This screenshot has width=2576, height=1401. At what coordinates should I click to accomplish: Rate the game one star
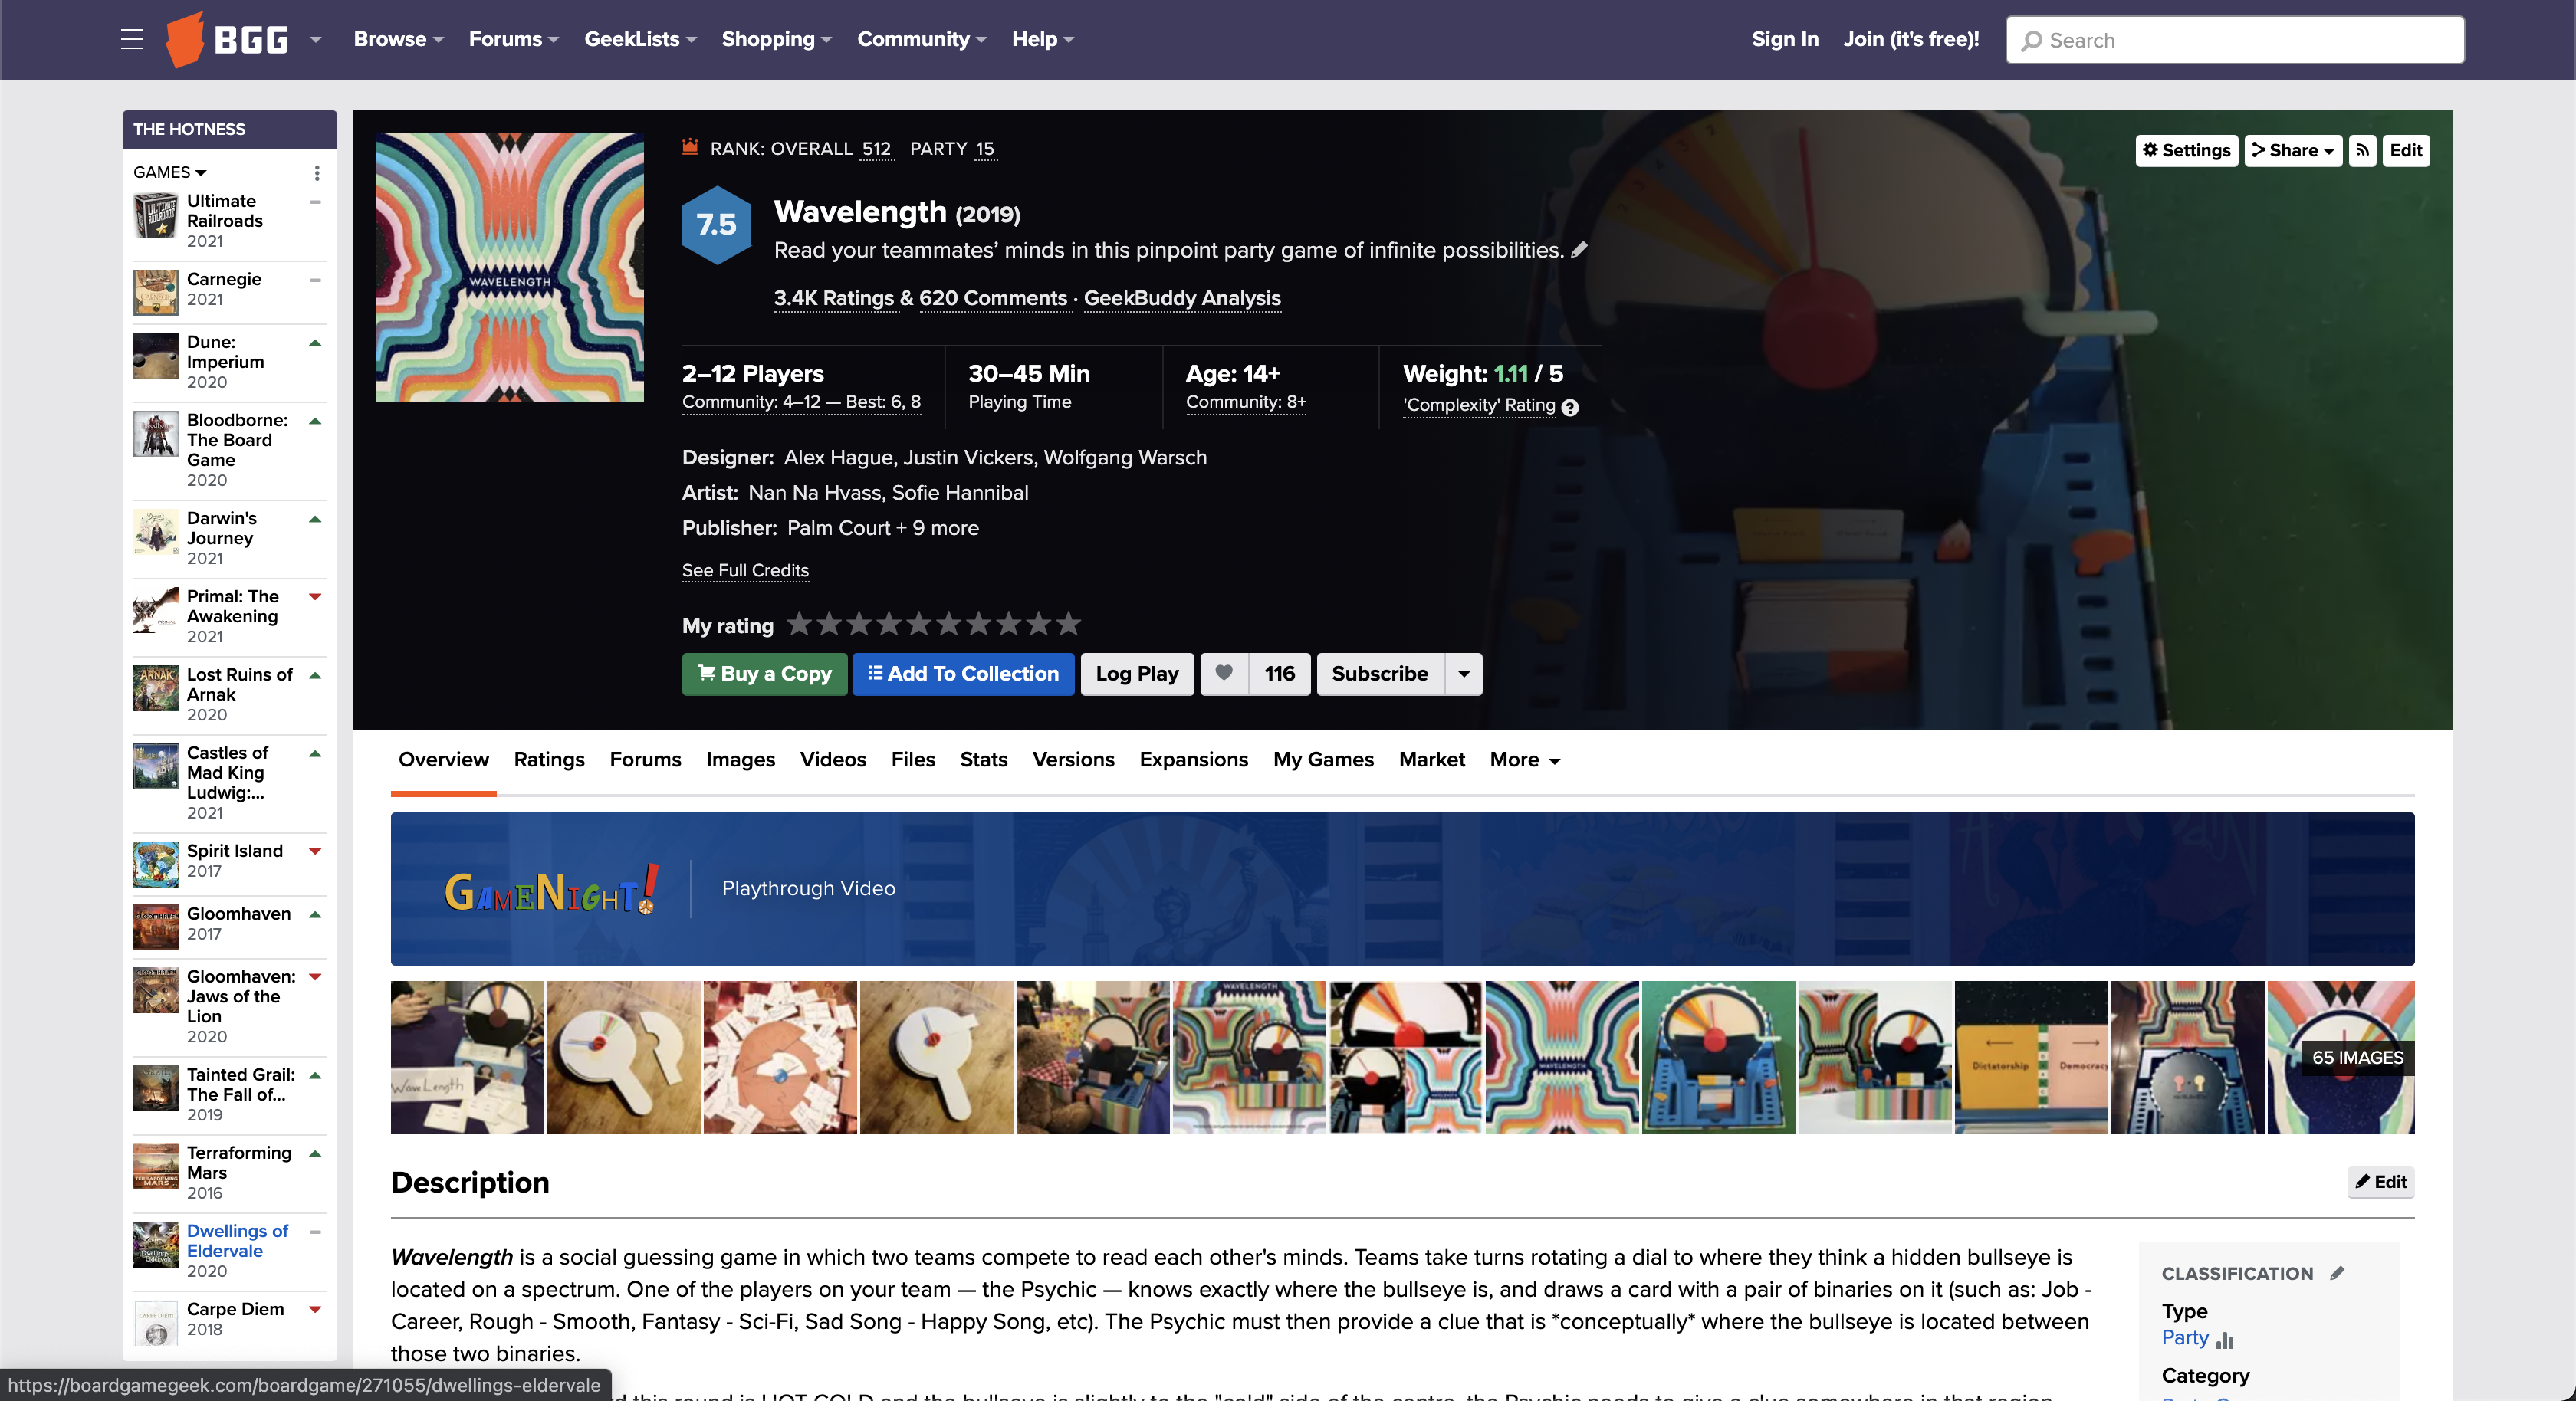[x=799, y=624]
